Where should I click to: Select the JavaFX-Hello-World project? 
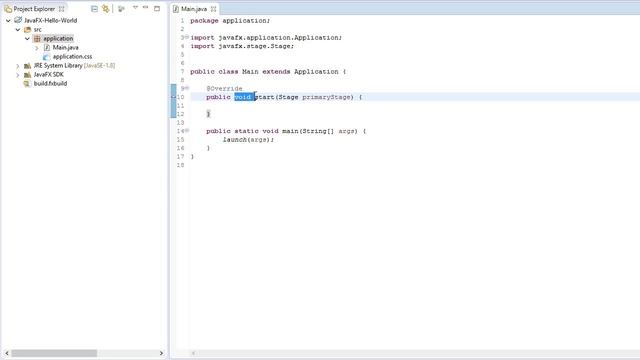pyautogui.click(x=51, y=20)
